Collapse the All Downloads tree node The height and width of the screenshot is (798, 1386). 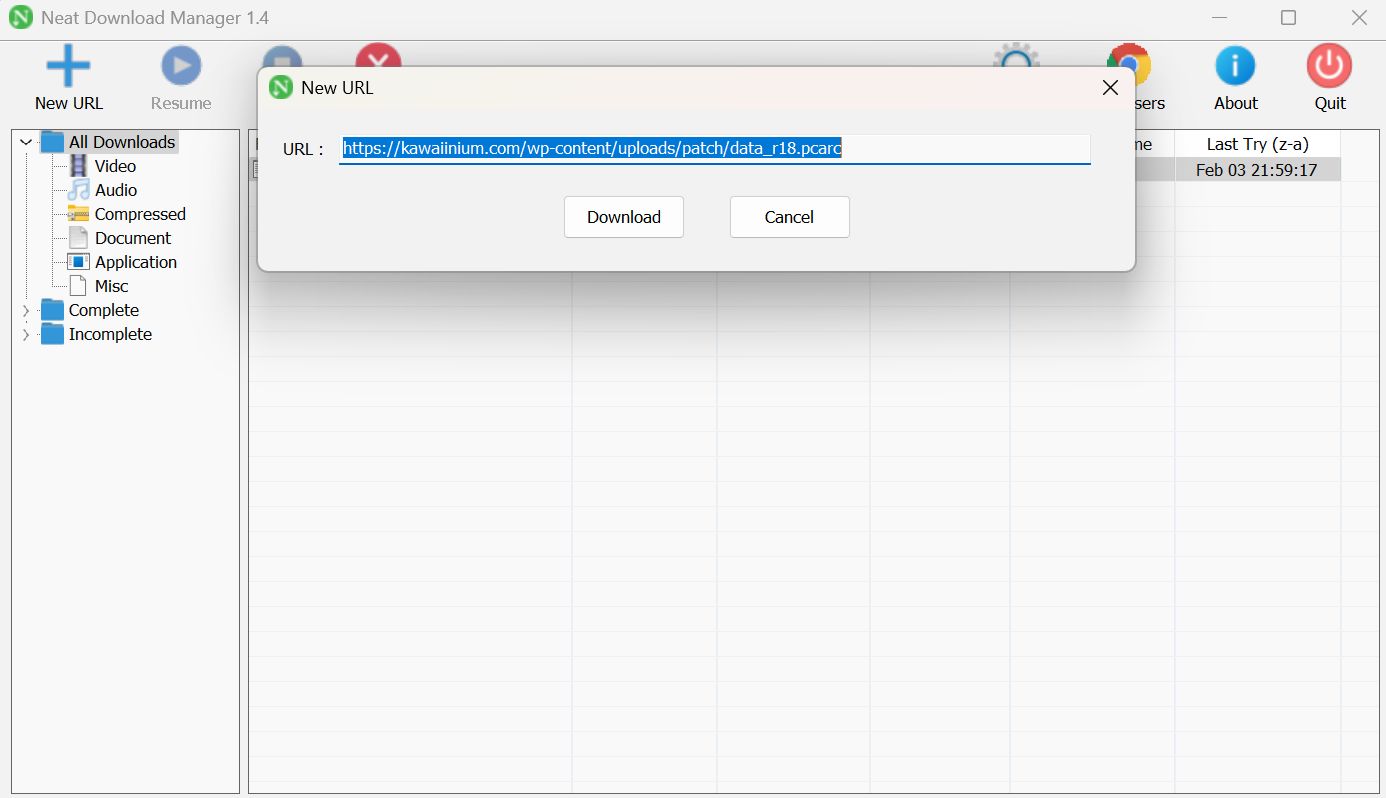click(x=26, y=142)
